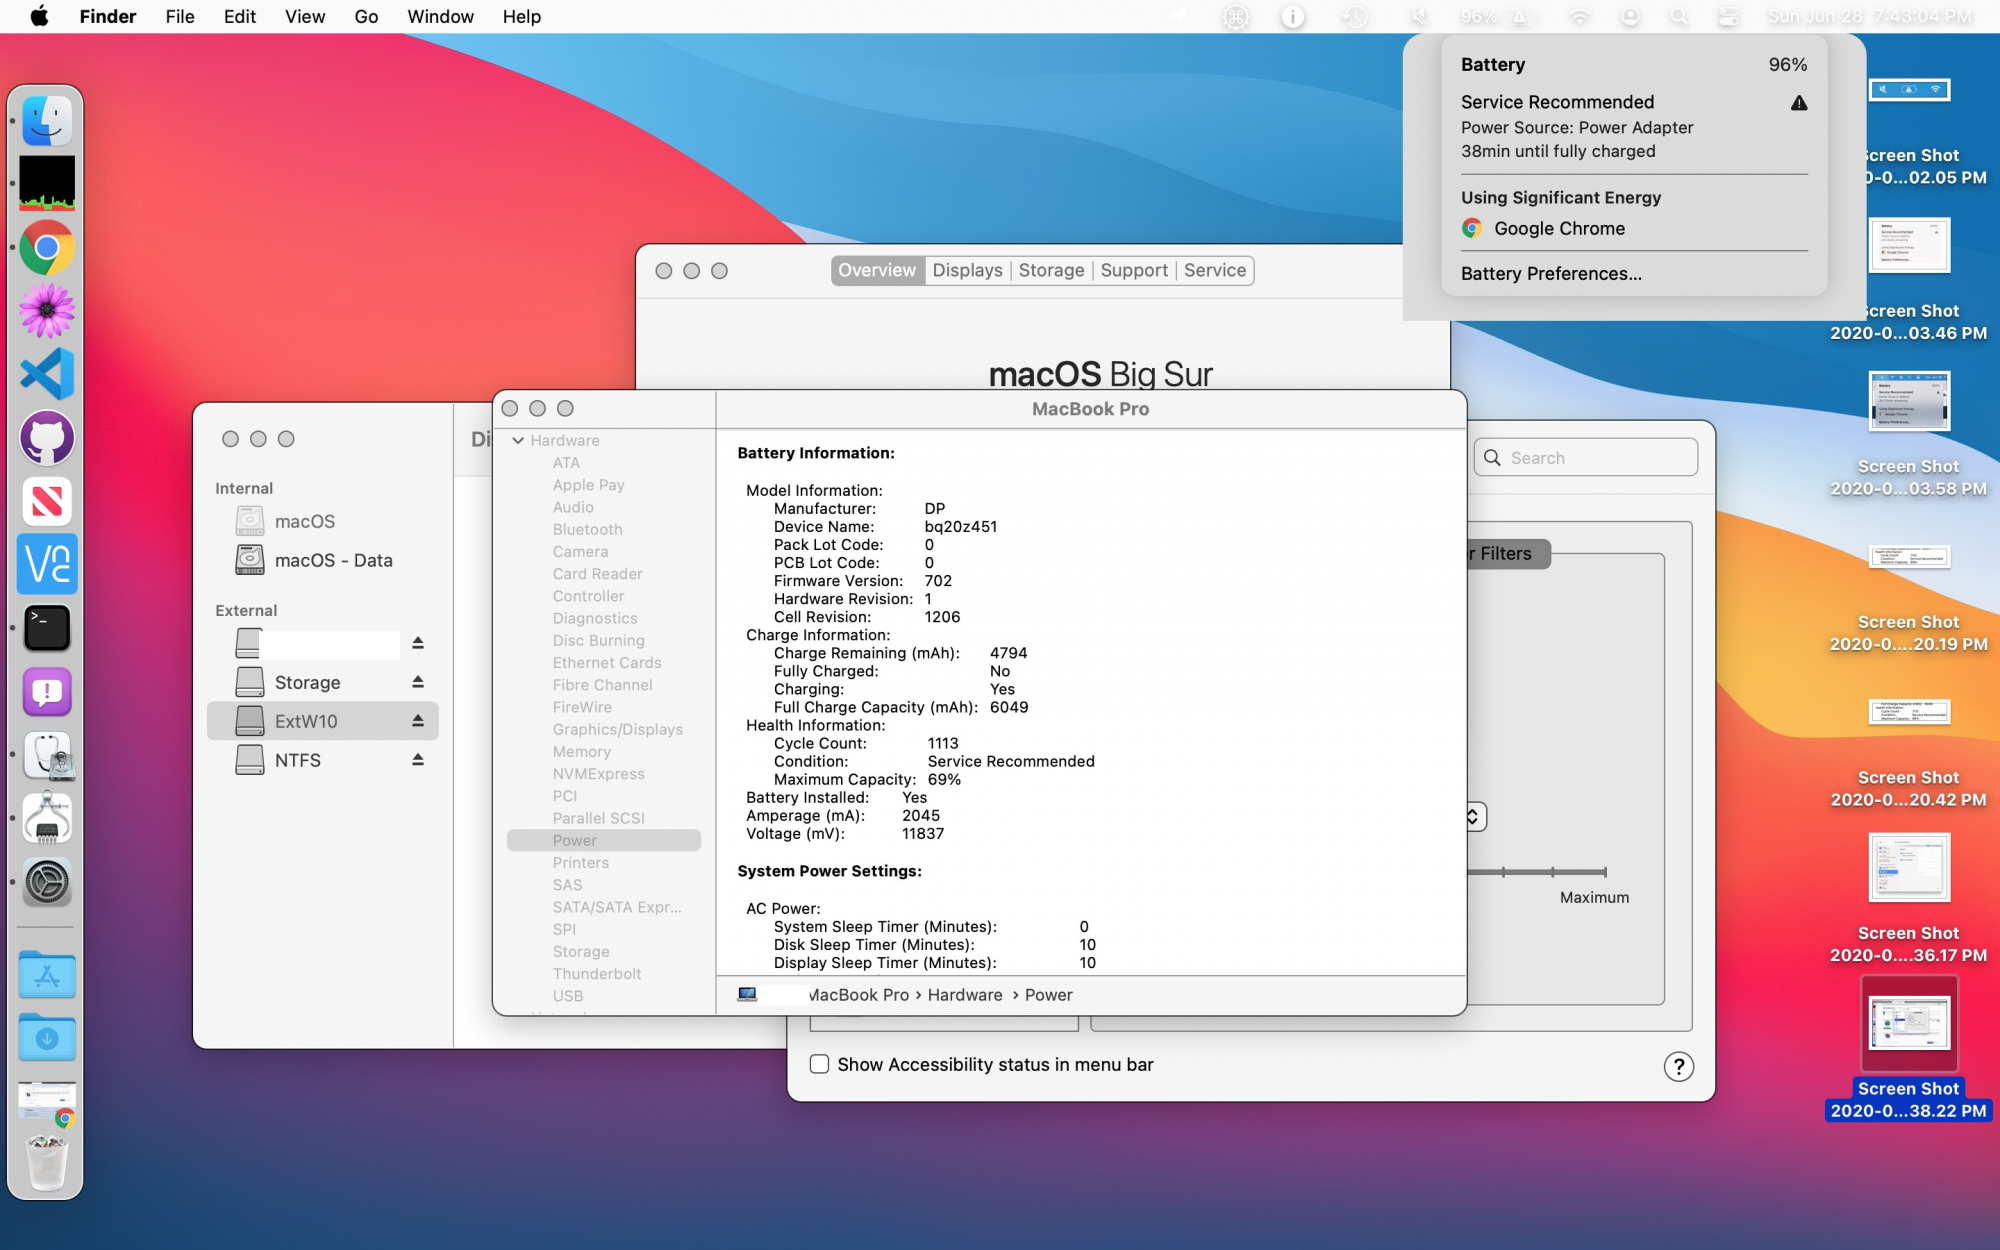Select Bluetooth in hardware list
Image resolution: width=2000 pixels, height=1250 pixels.
[588, 530]
